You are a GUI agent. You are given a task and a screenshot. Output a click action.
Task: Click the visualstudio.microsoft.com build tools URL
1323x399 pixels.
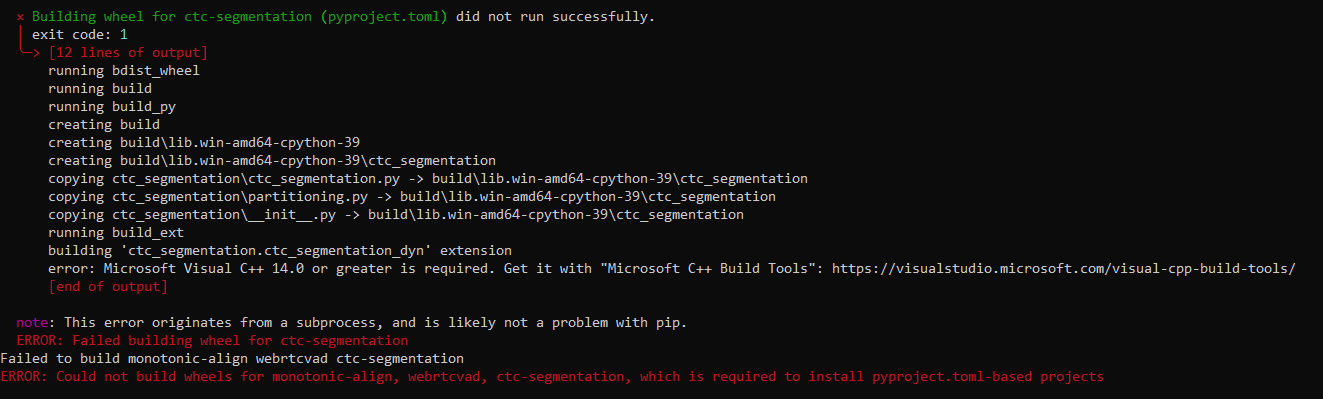(x=1064, y=269)
